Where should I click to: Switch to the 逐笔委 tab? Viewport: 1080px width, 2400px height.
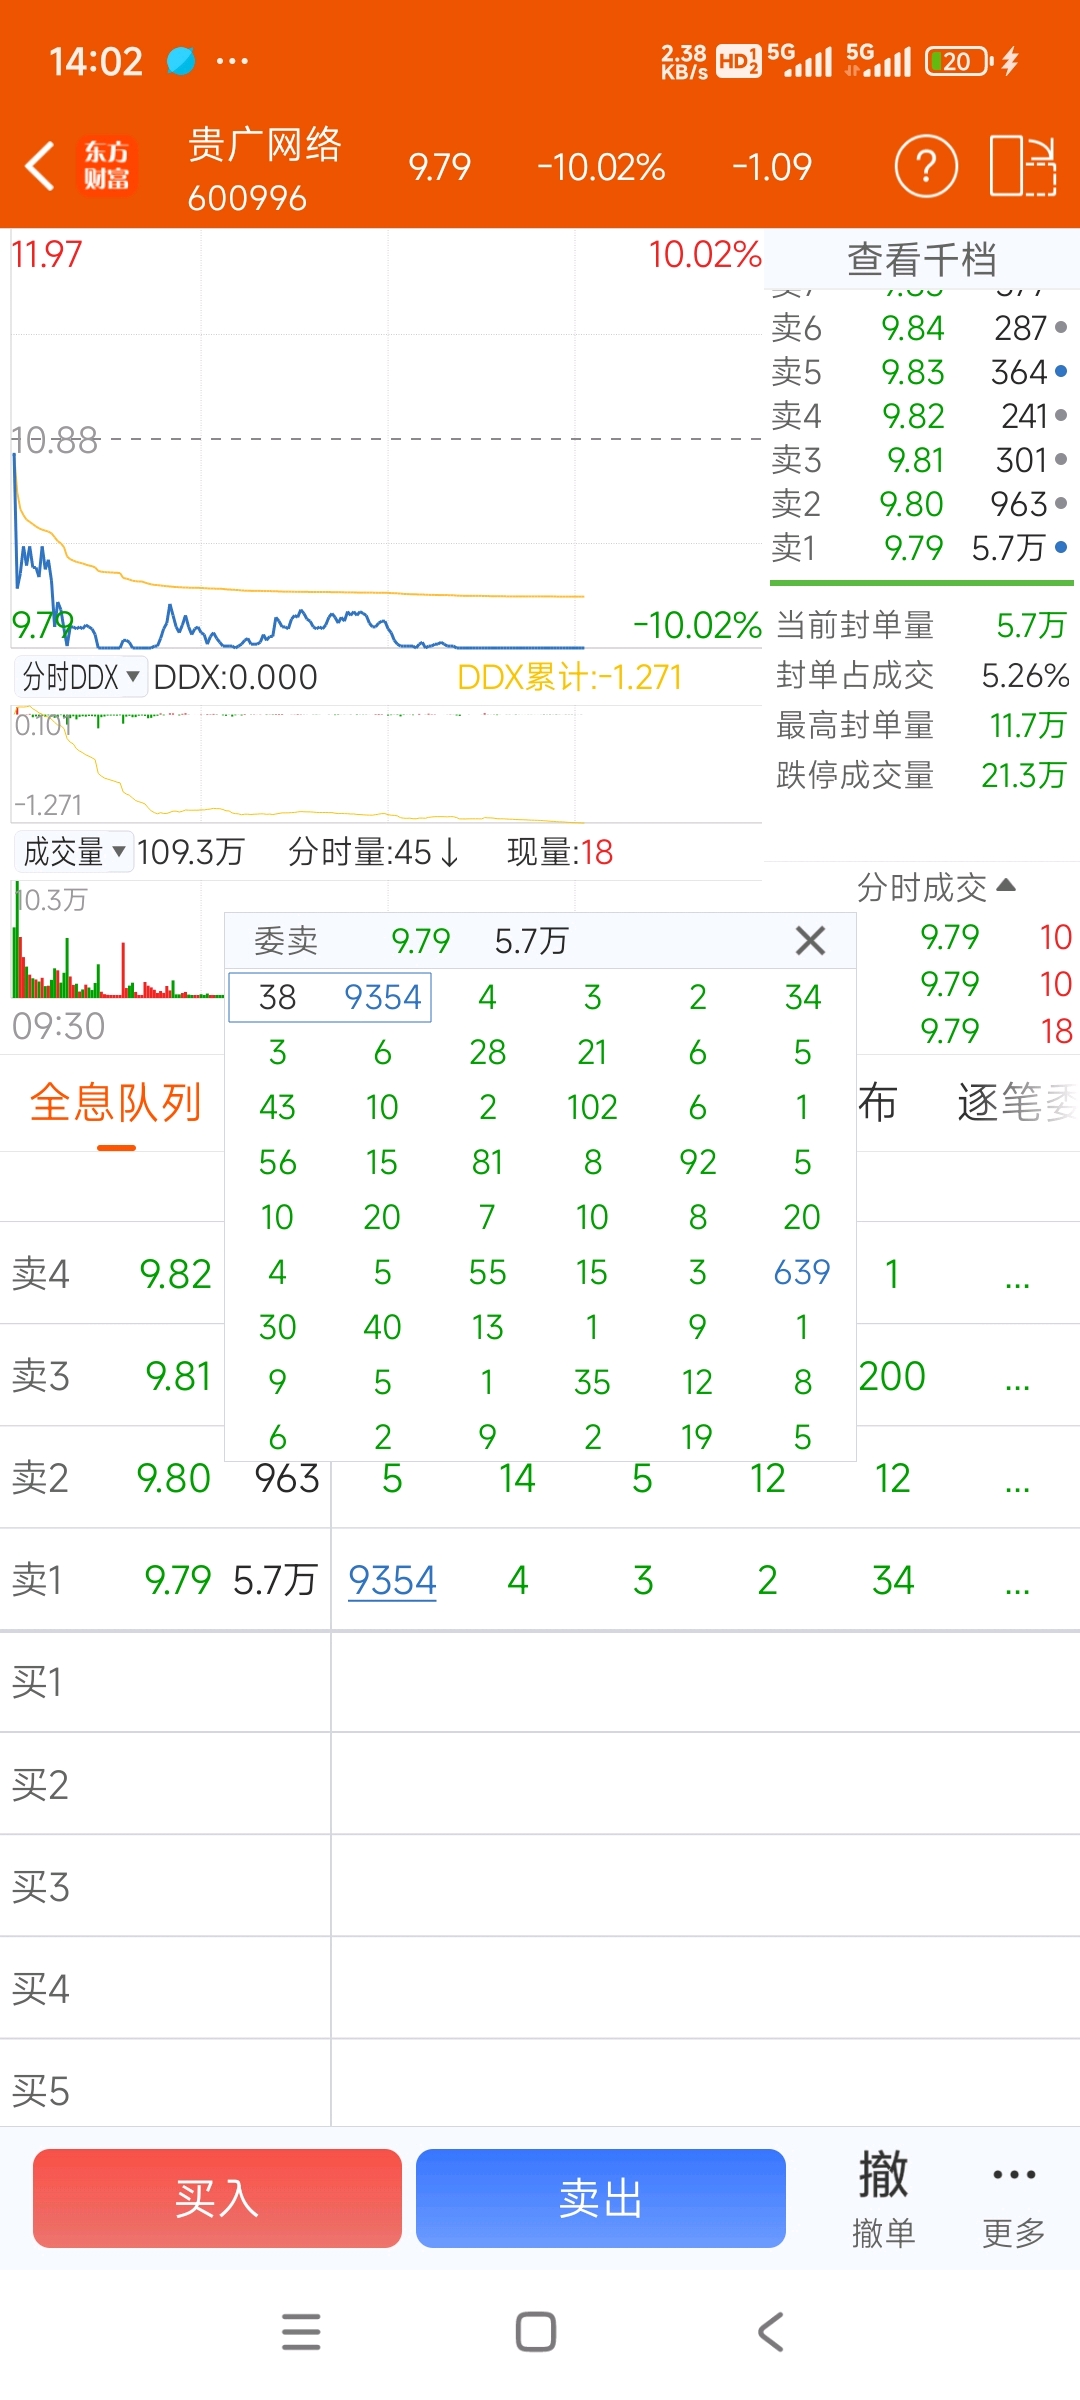point(1017,1103)
